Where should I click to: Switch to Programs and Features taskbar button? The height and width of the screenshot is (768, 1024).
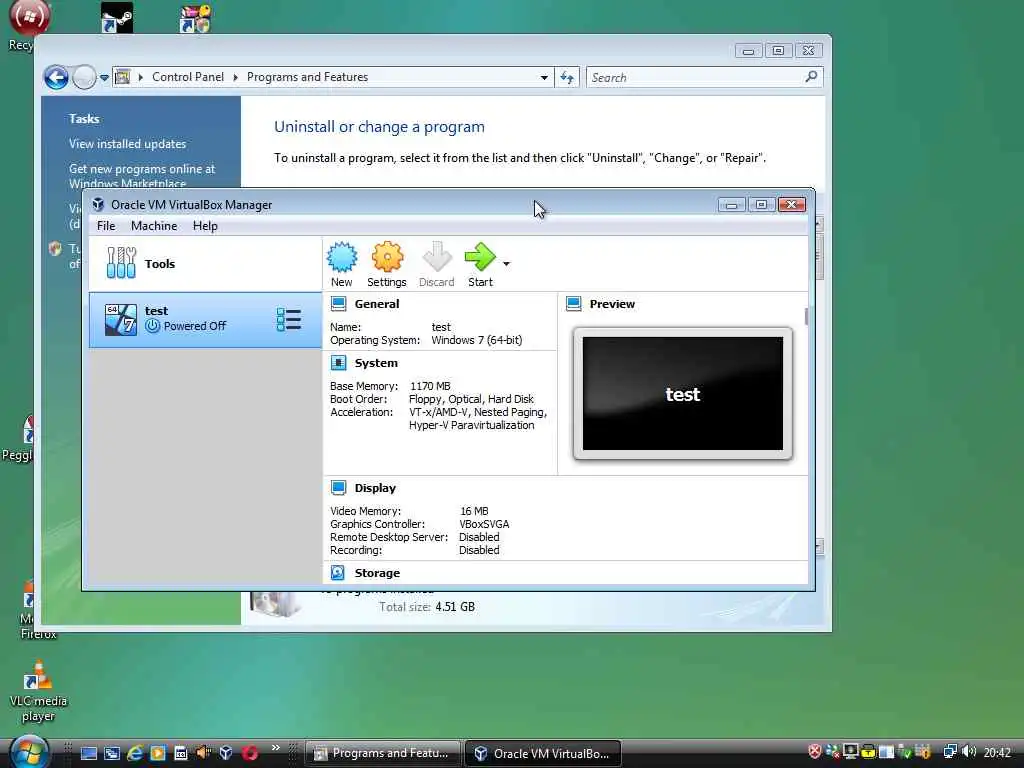383,753
